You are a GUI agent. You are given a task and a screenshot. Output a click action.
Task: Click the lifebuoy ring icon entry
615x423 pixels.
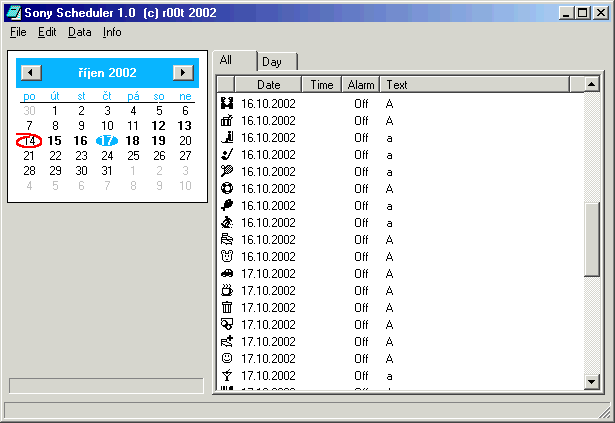[227, 188]
